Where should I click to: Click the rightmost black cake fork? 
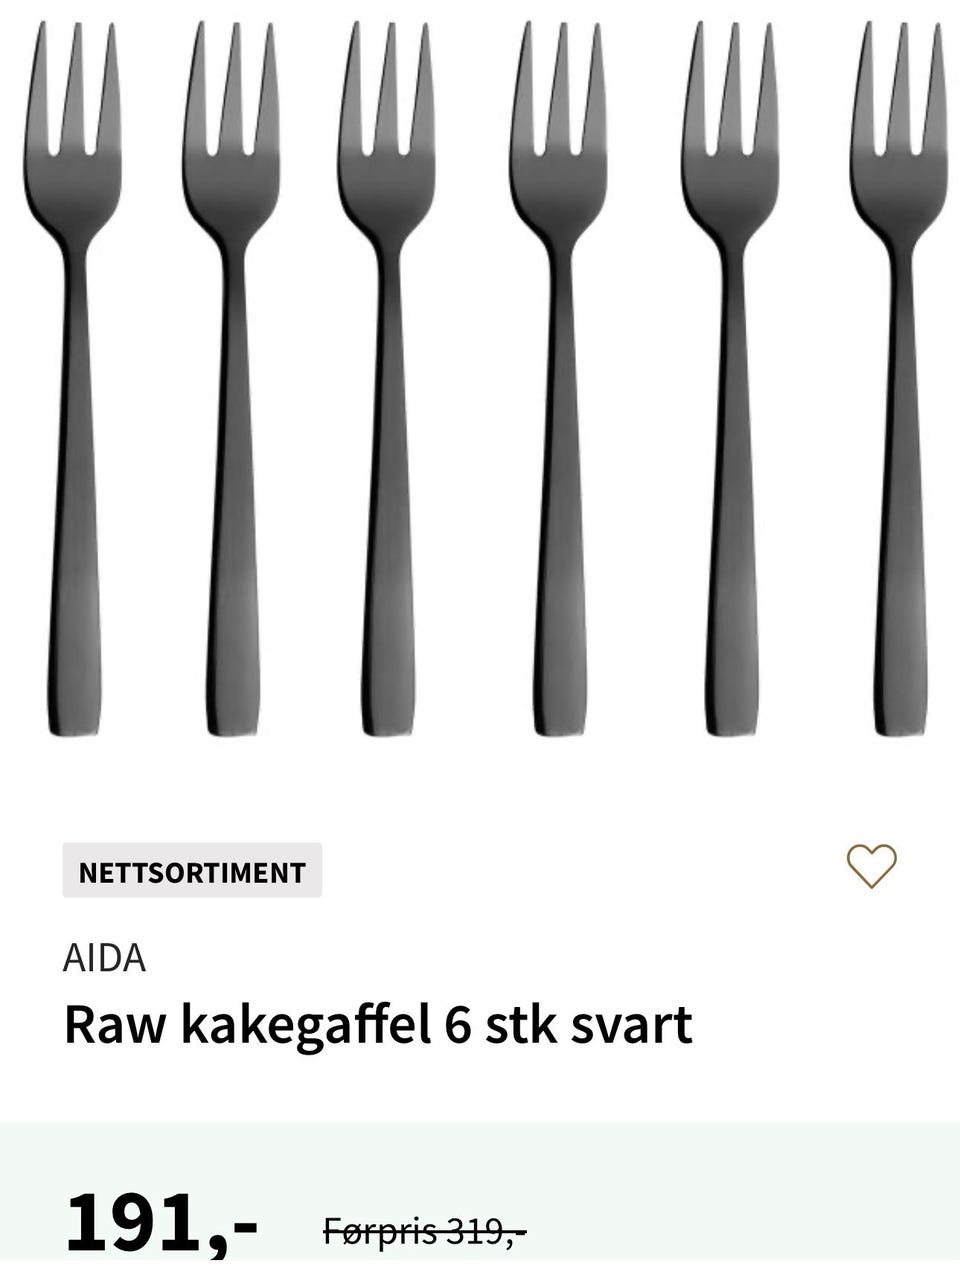[901, 379]
